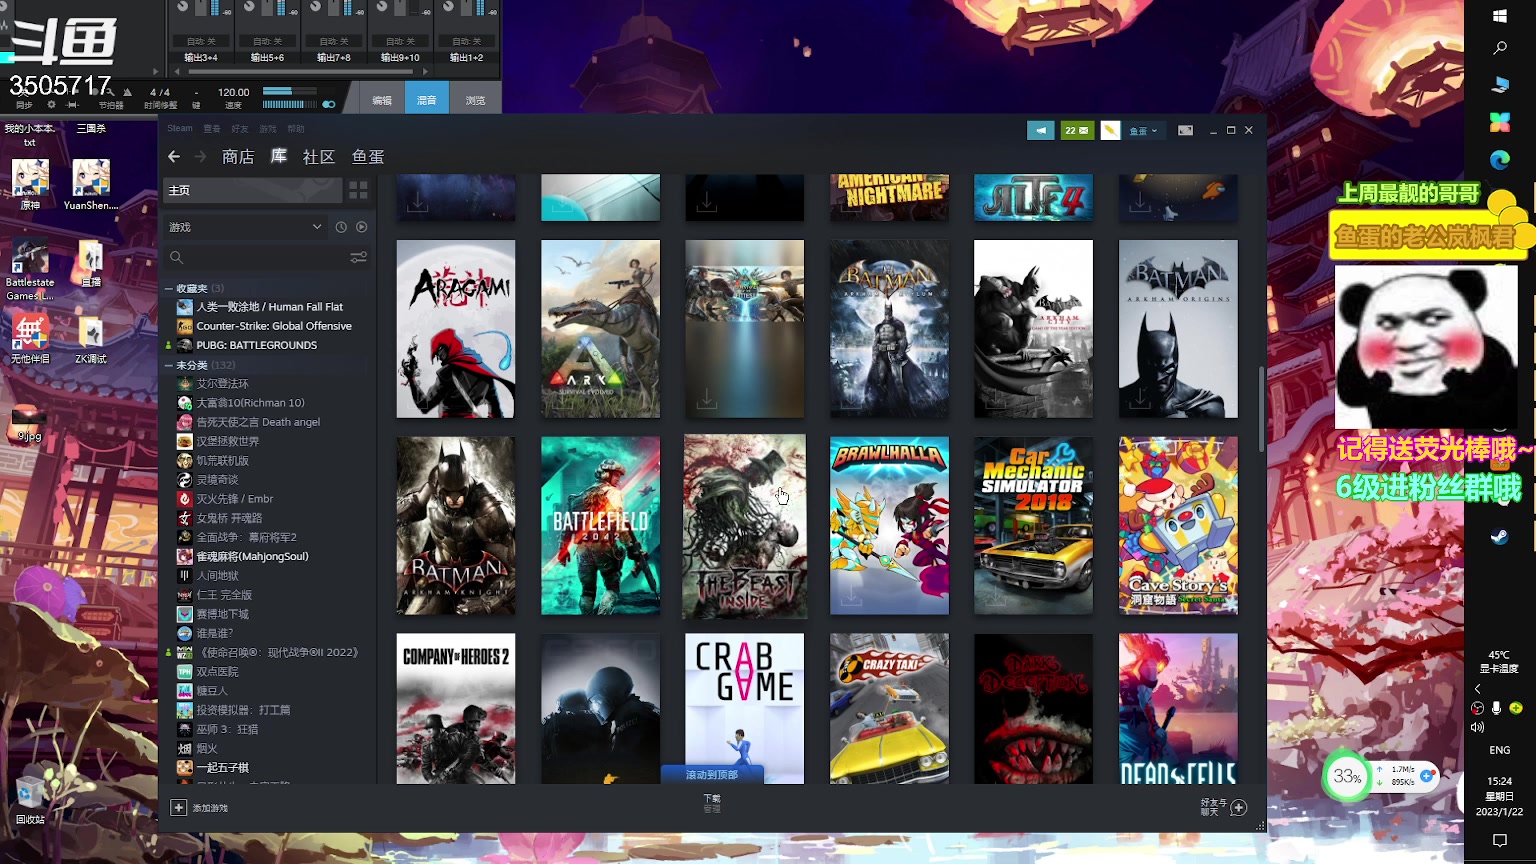Open the Battlefield 2042 game cover
This screenshot has height=864, width=1536.
600,526
